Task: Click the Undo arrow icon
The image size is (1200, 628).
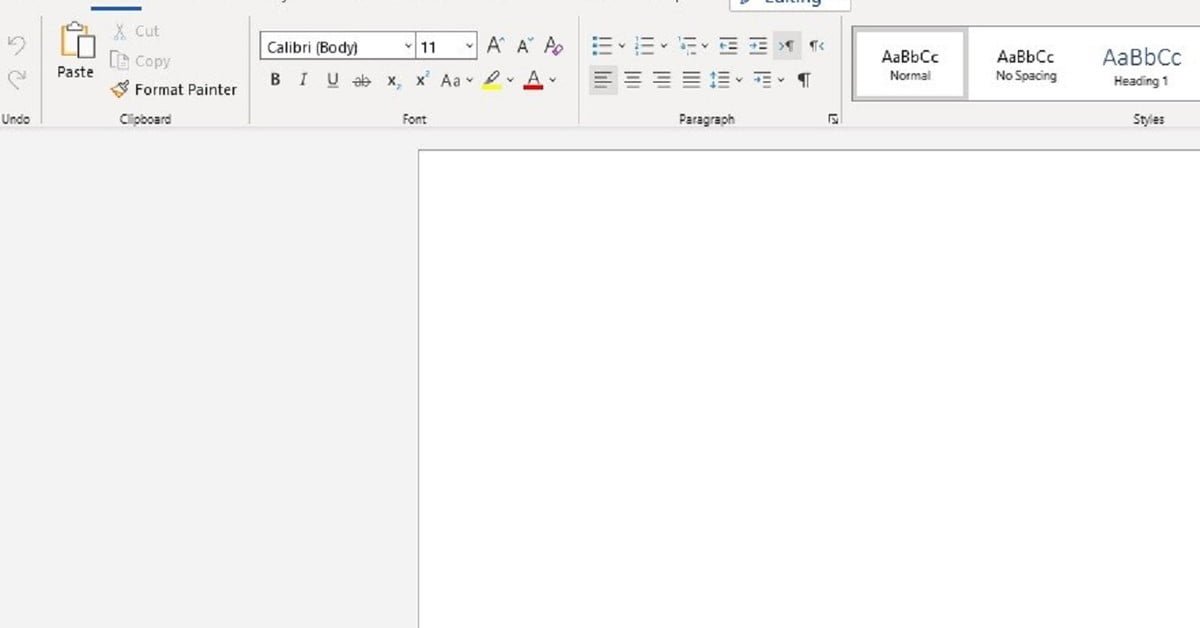Action: point(17,46)
